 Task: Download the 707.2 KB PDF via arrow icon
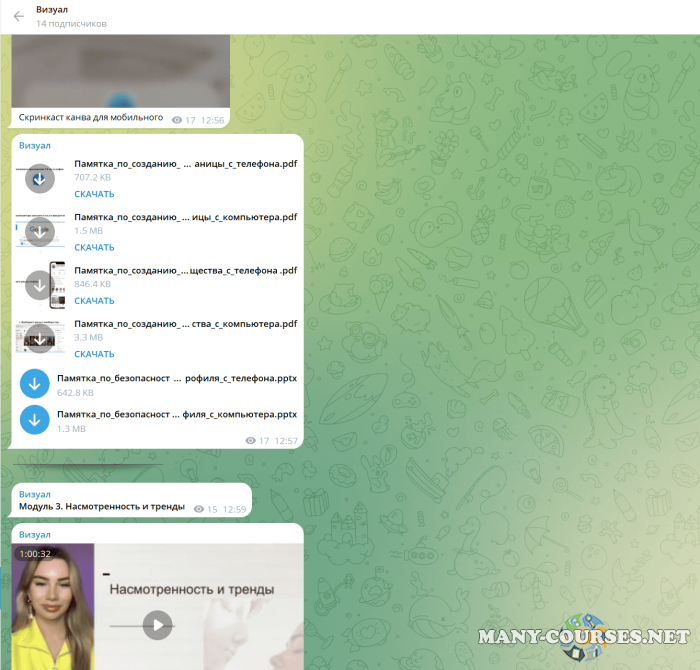click(39, 178)
